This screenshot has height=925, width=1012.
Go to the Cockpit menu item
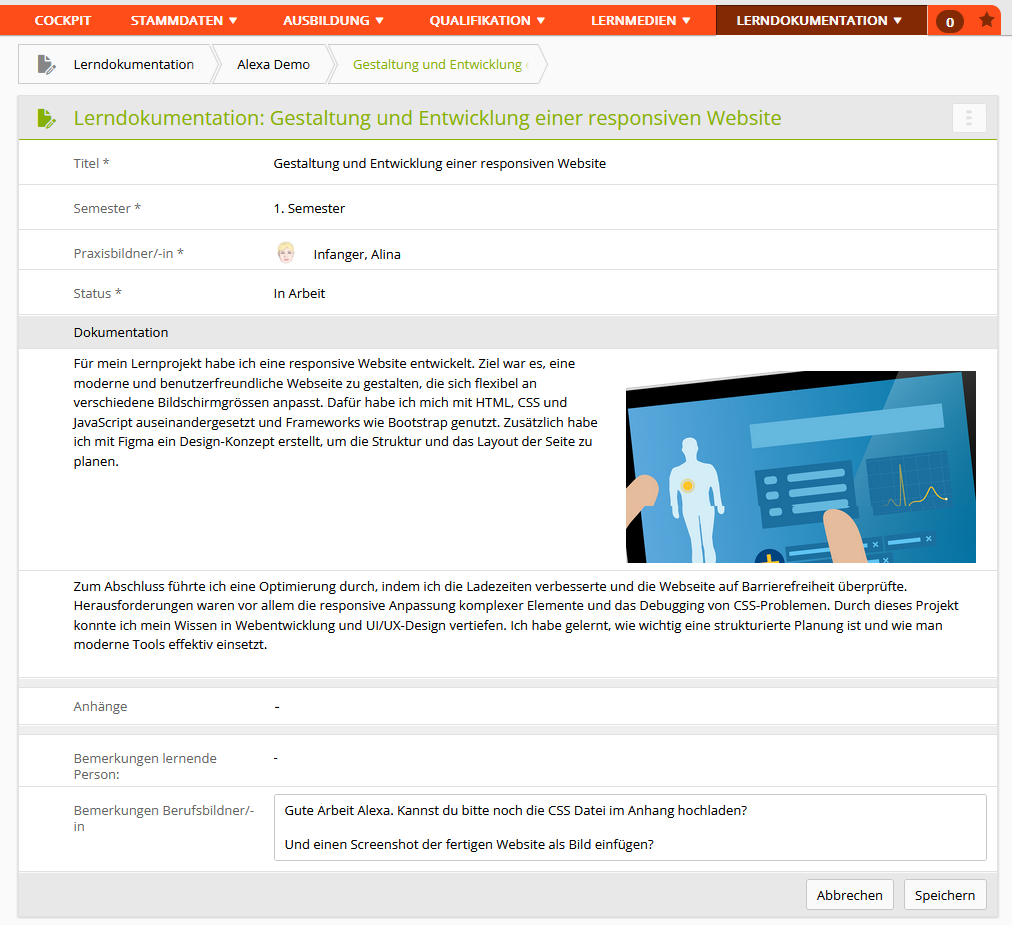click(62, 20)
